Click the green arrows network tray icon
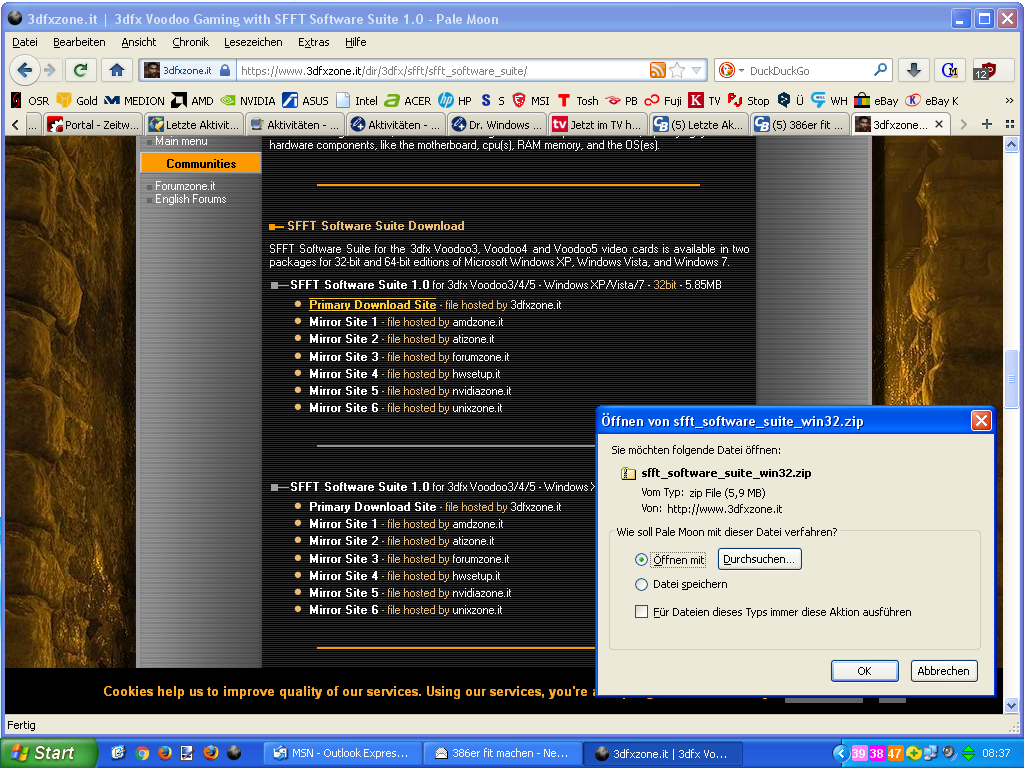Screen dimensions: 1024x768 (968, 753)
